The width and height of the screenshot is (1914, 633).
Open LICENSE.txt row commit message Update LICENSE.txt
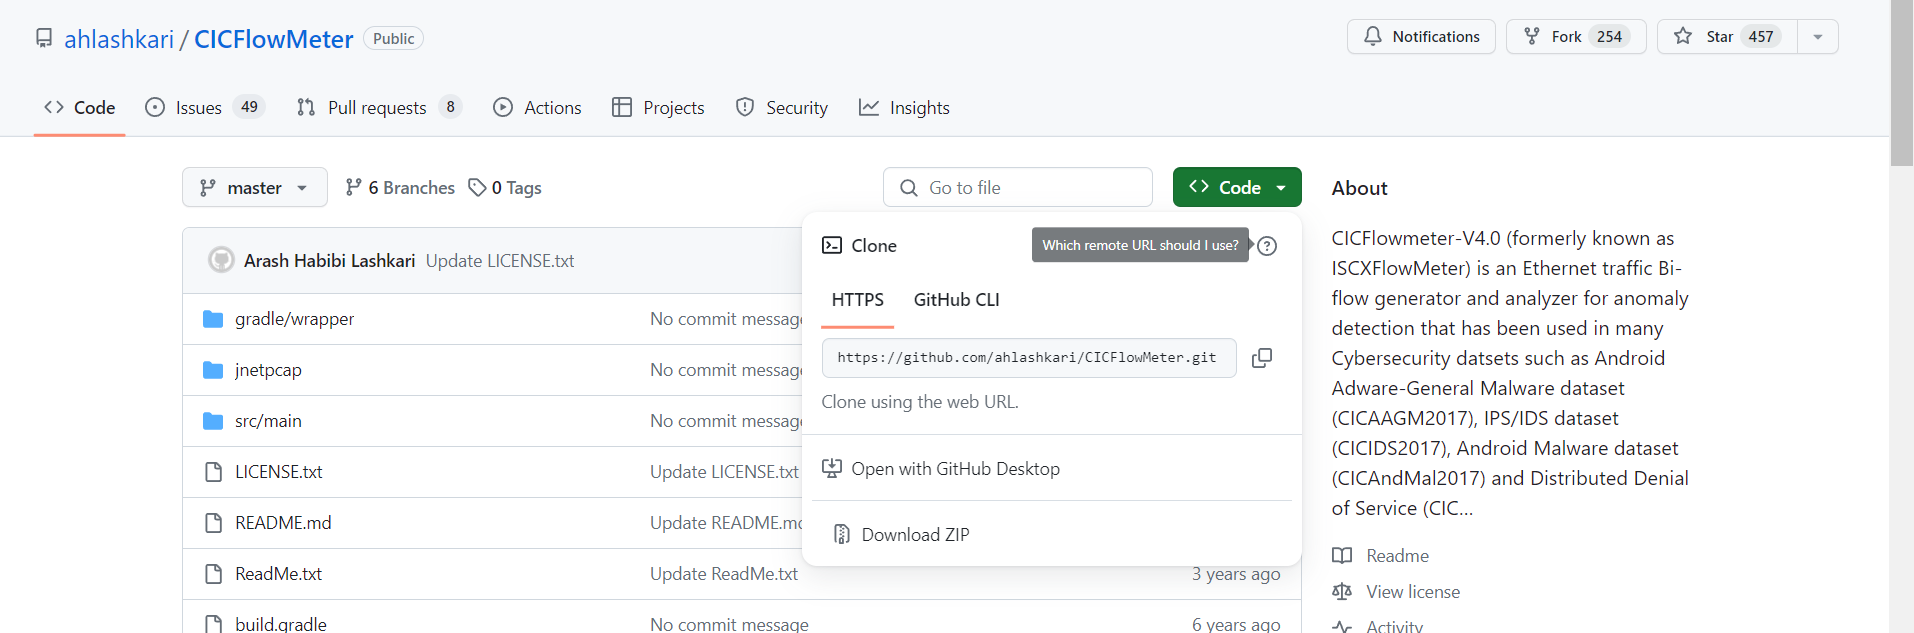pyautogui.click(x=724, y=472)
